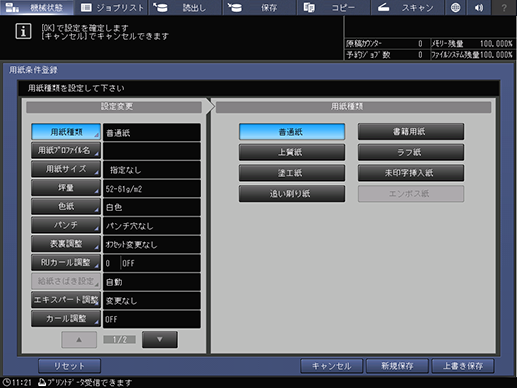Image resolution: width=517 pixels, height=388 pixels.
Task: Open the パンチ punch setting
Action: click(66, 225)
